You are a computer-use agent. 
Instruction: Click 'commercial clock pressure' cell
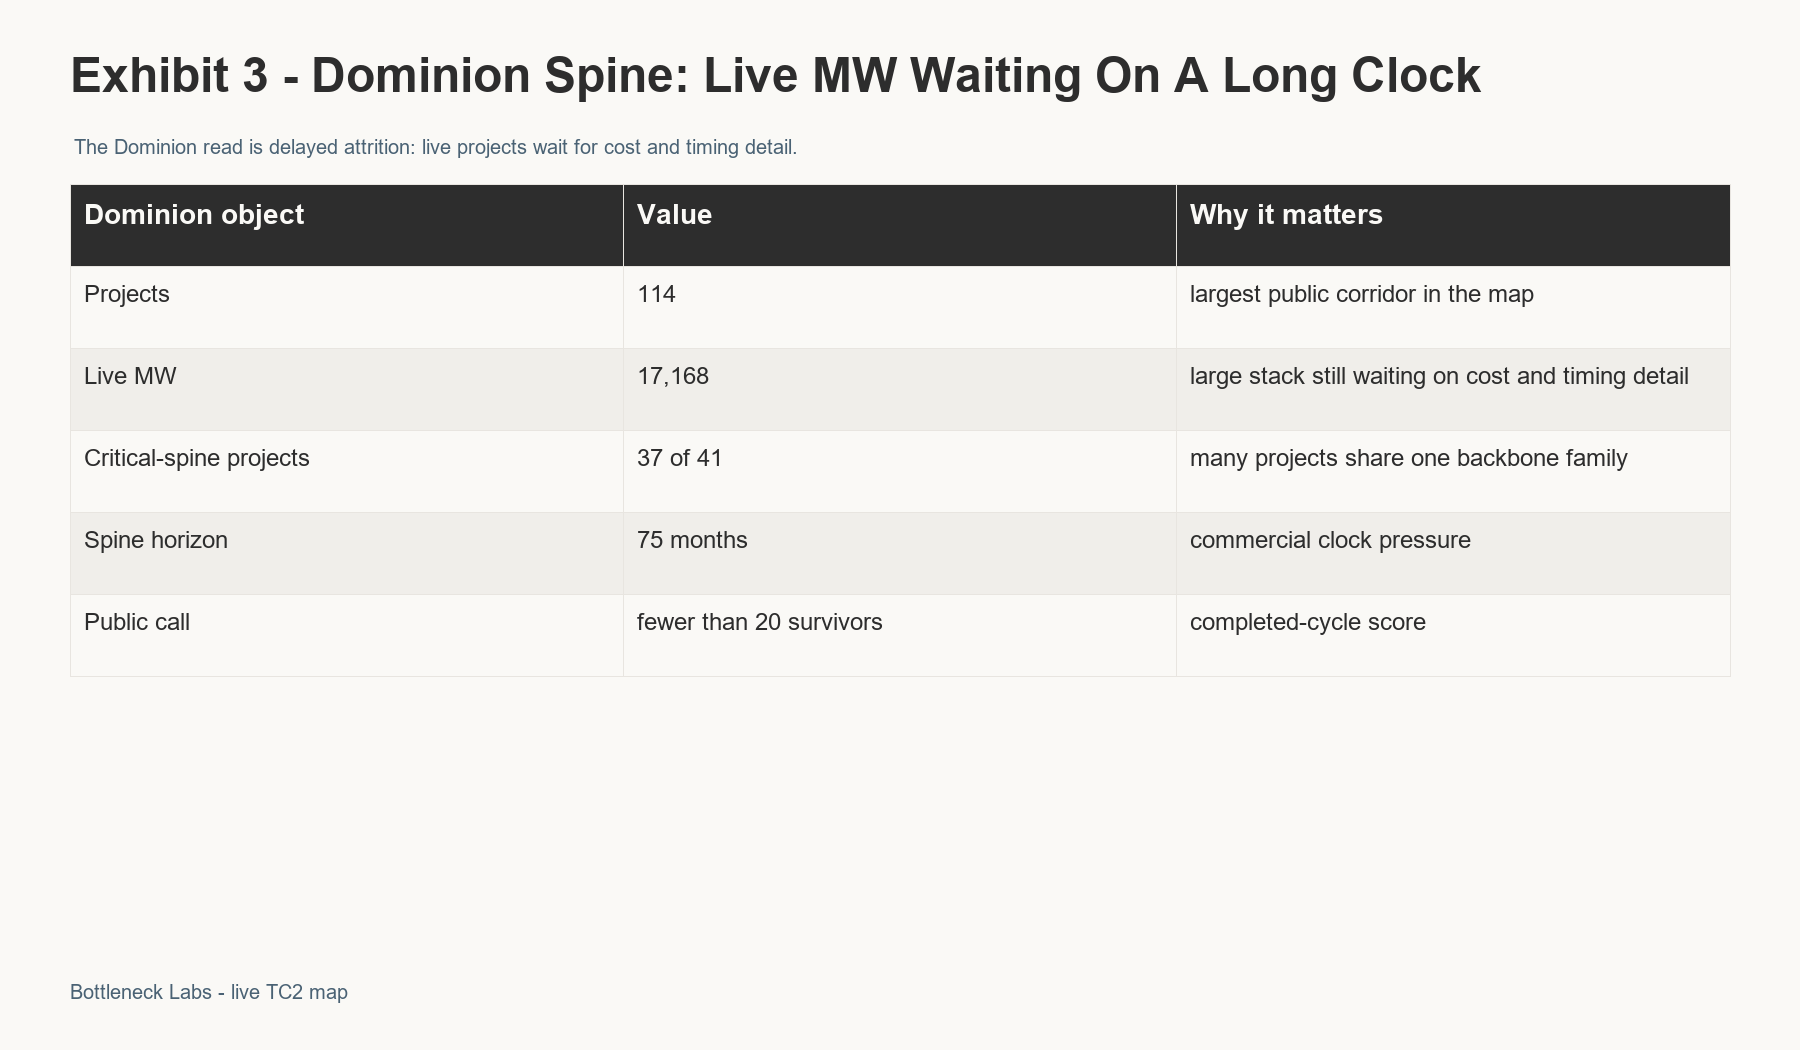[1453, 553]
